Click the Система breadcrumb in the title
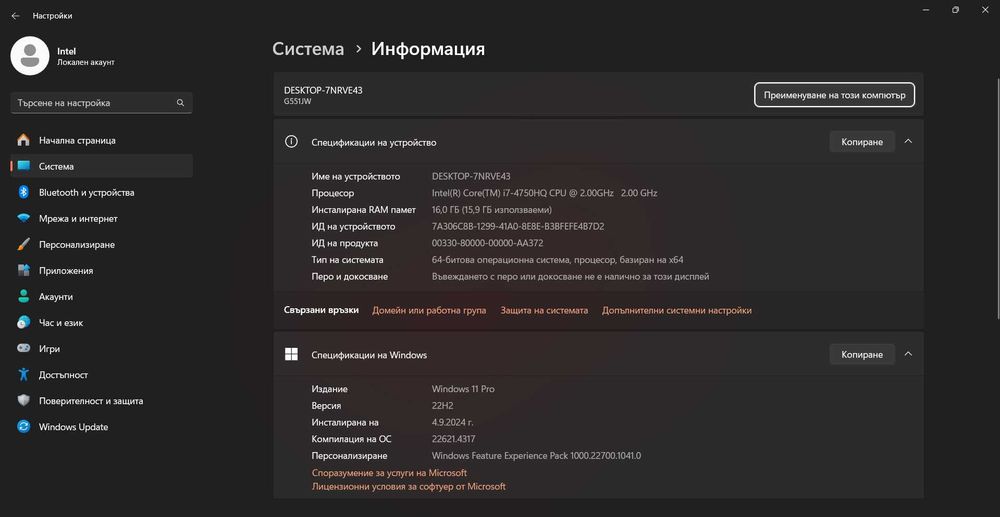 308,49
